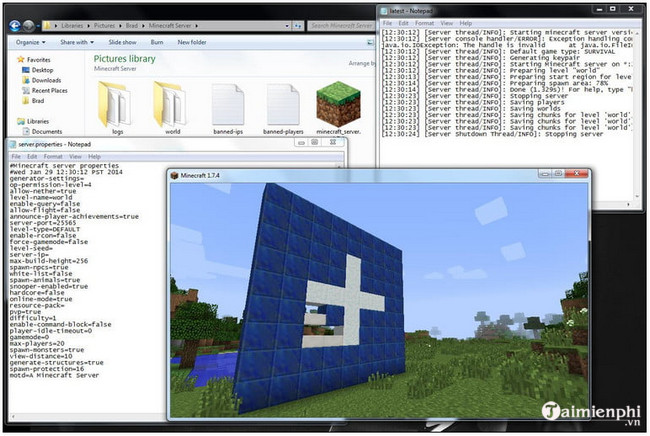Click the server.properties Notepad title icon
650x436 pixels.
(12, 144)
